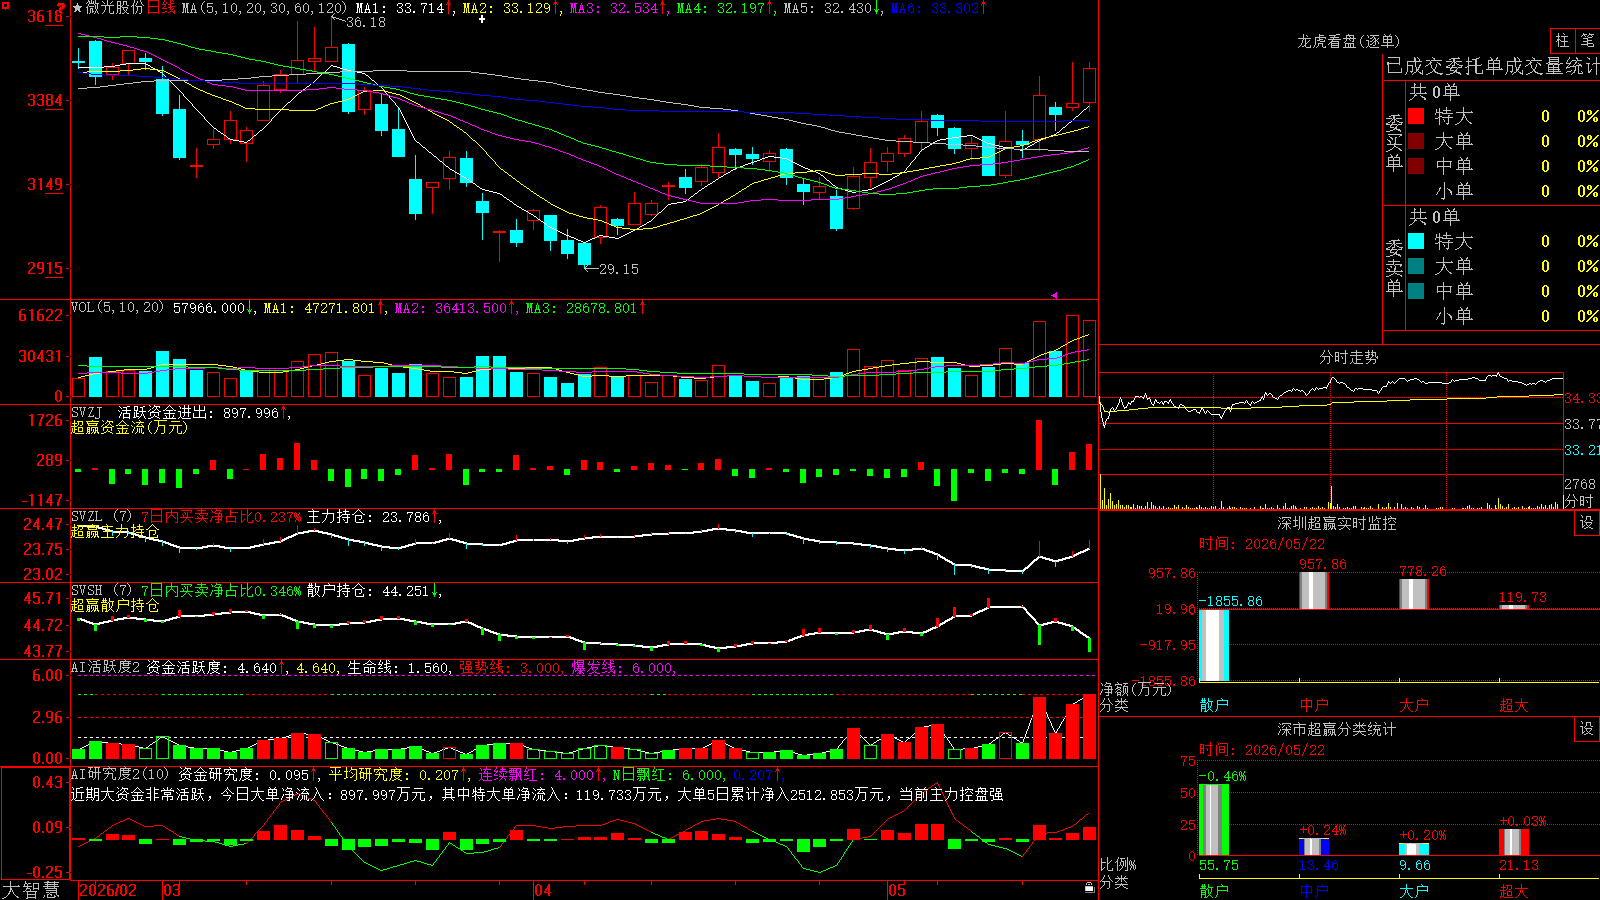Viewport: 1600px width, 900px height.
Task: Click the lock icon on the time axis
Action: tap(1090, 887)
